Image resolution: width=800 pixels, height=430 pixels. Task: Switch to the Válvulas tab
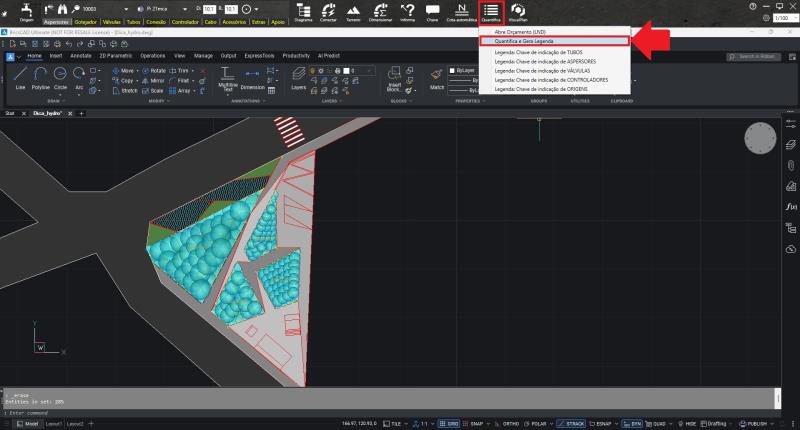[x=112, y=20]
